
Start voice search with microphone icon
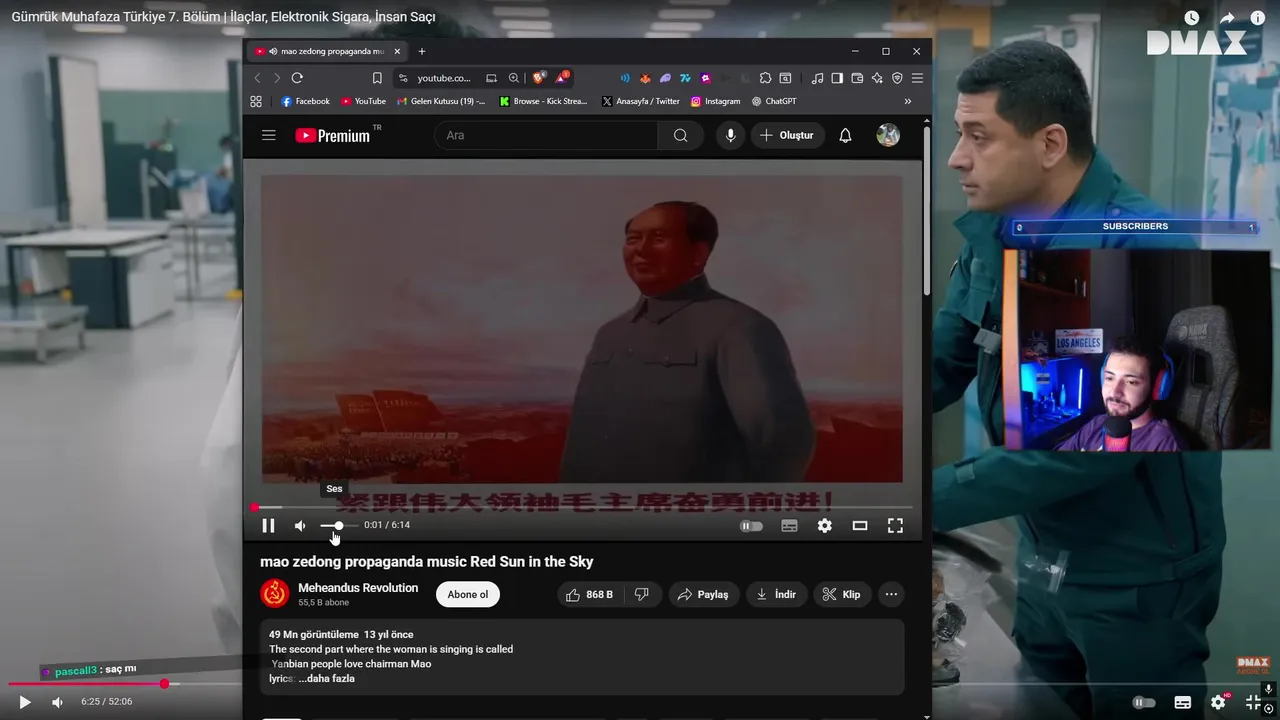tap(731, 135)
